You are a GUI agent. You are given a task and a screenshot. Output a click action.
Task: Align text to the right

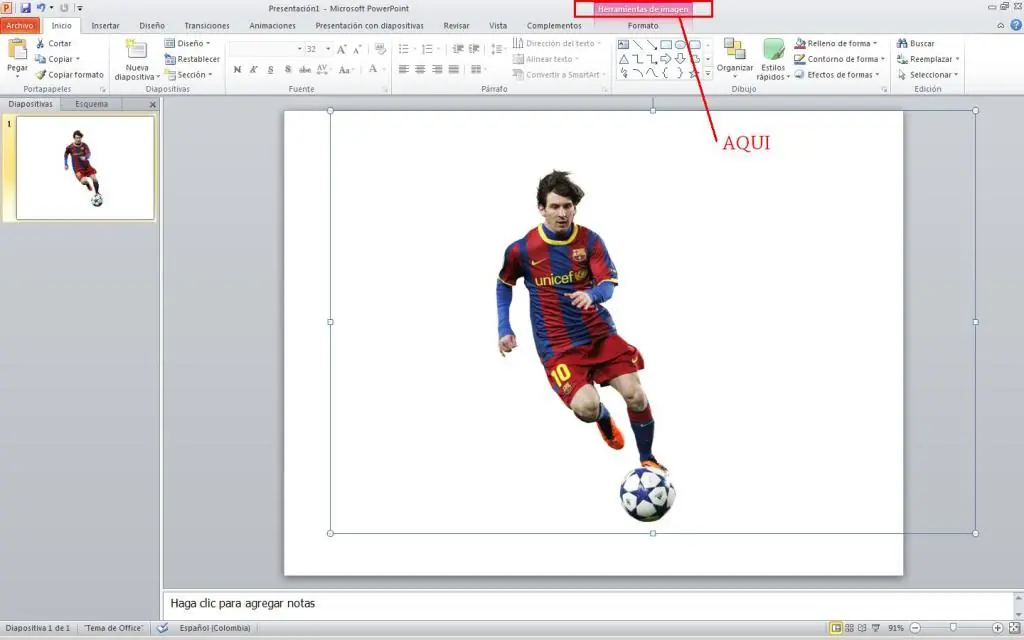437,69
